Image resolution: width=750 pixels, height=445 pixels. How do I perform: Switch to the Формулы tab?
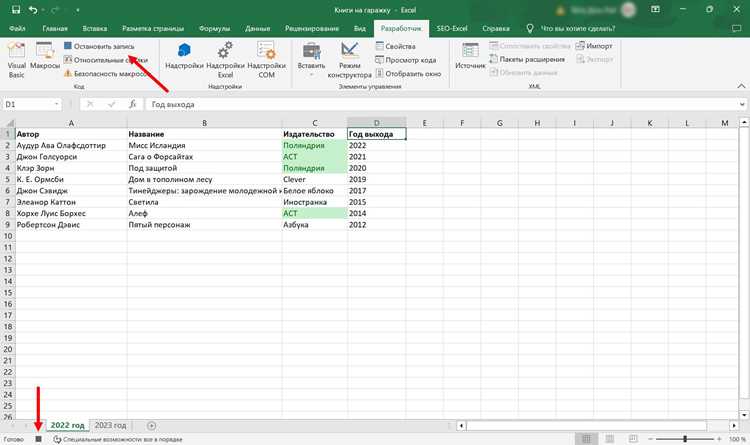[x=214, y=28]
